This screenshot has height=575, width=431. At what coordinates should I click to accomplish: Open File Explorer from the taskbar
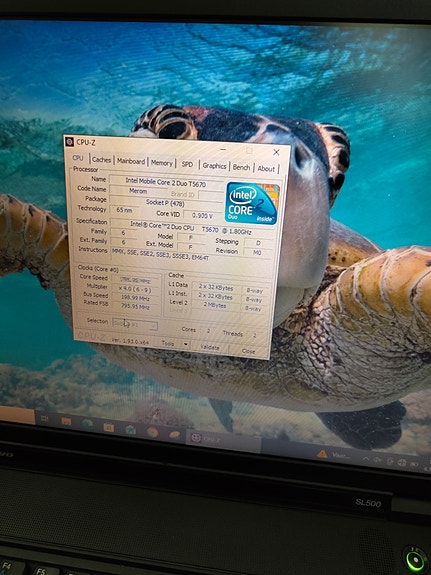point(66,421)
